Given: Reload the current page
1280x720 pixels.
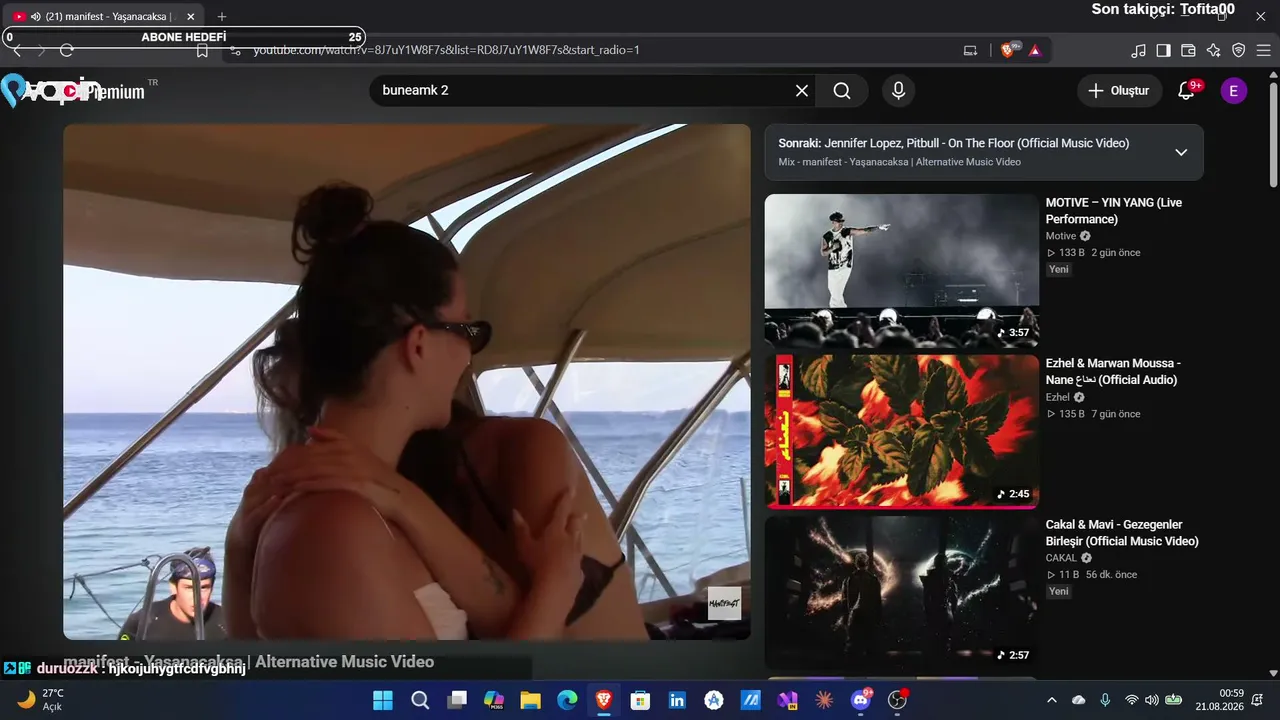Looking at the screenshot, I should [x=67, y=50].
